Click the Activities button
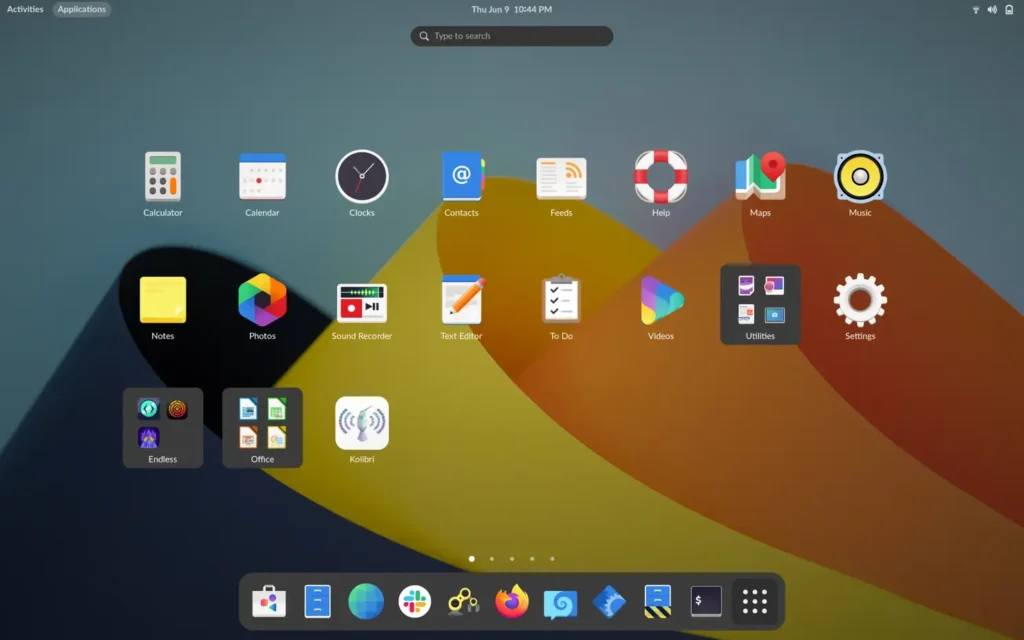1024x640 pixels. [25, 9]
